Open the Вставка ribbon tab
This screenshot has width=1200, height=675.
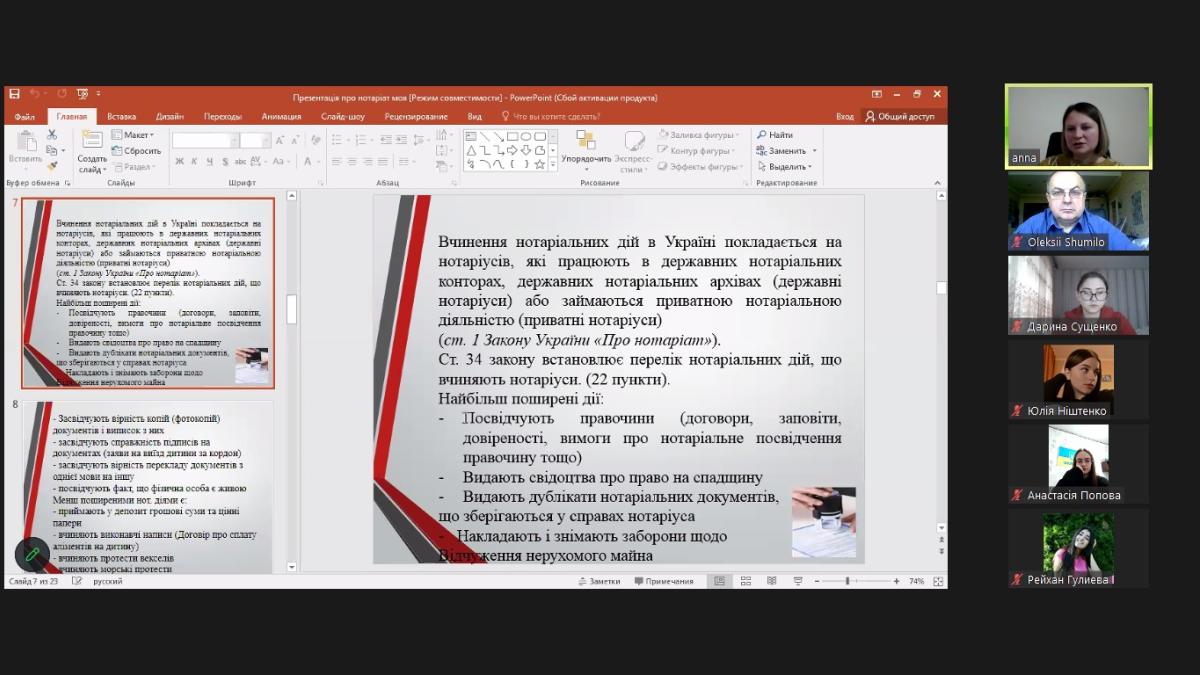click(121, 116)
